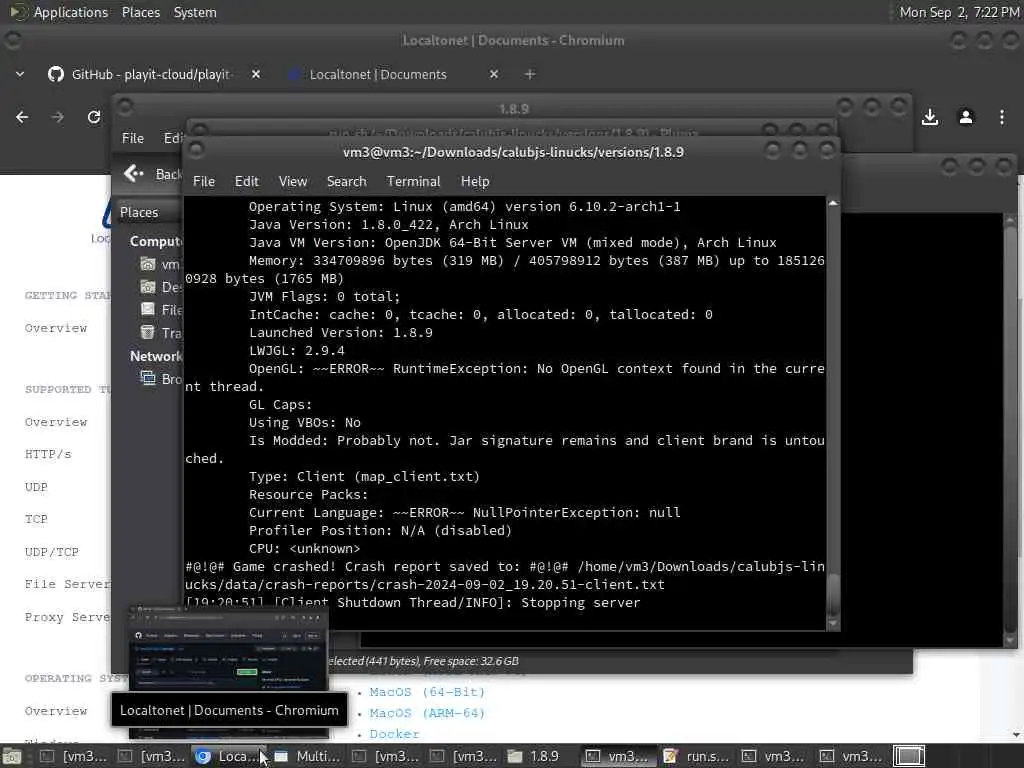Image resolution: width=1024 pixels, height=768 pixels.
Task: Open Overview under Supported section
Action: pyautogui.click(x=56, y=422)
